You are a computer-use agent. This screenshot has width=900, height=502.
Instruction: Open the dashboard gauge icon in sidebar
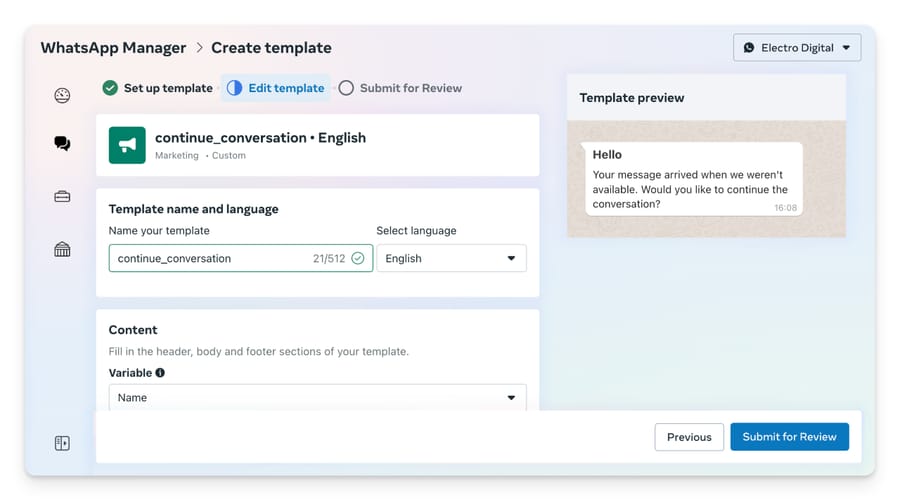(62, 95)
